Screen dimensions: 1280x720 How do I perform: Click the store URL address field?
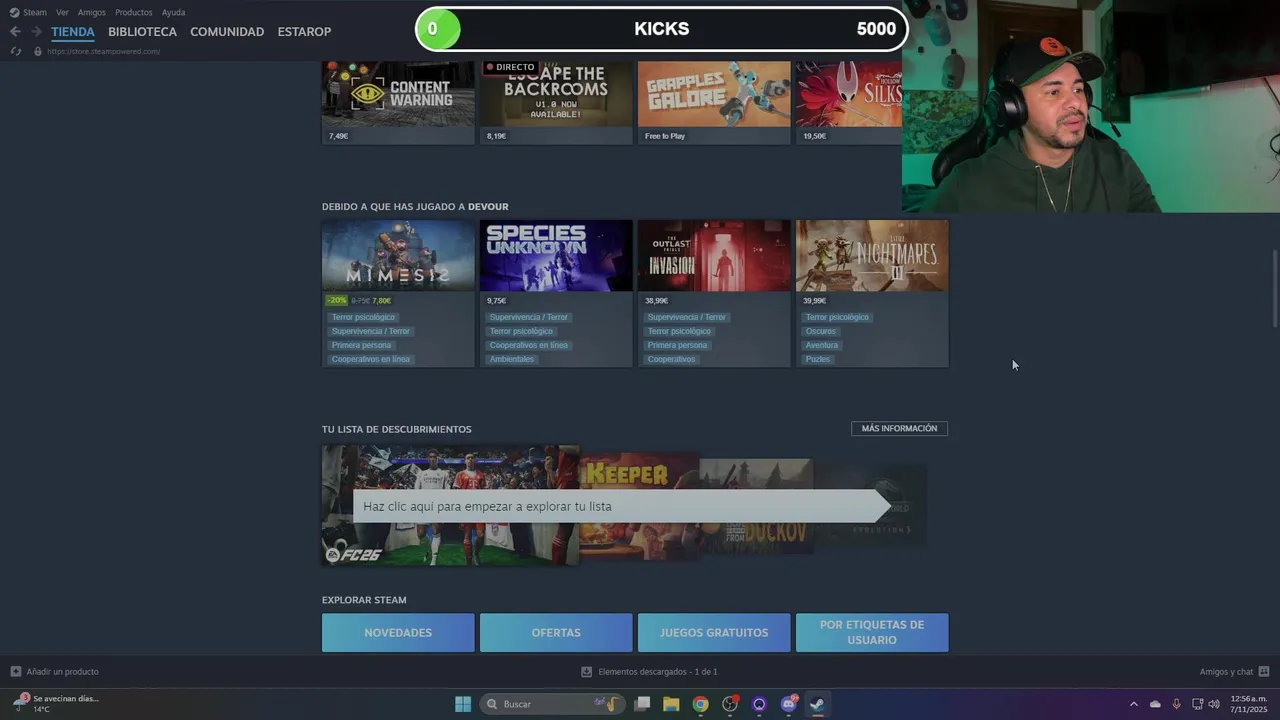point(104,51)
